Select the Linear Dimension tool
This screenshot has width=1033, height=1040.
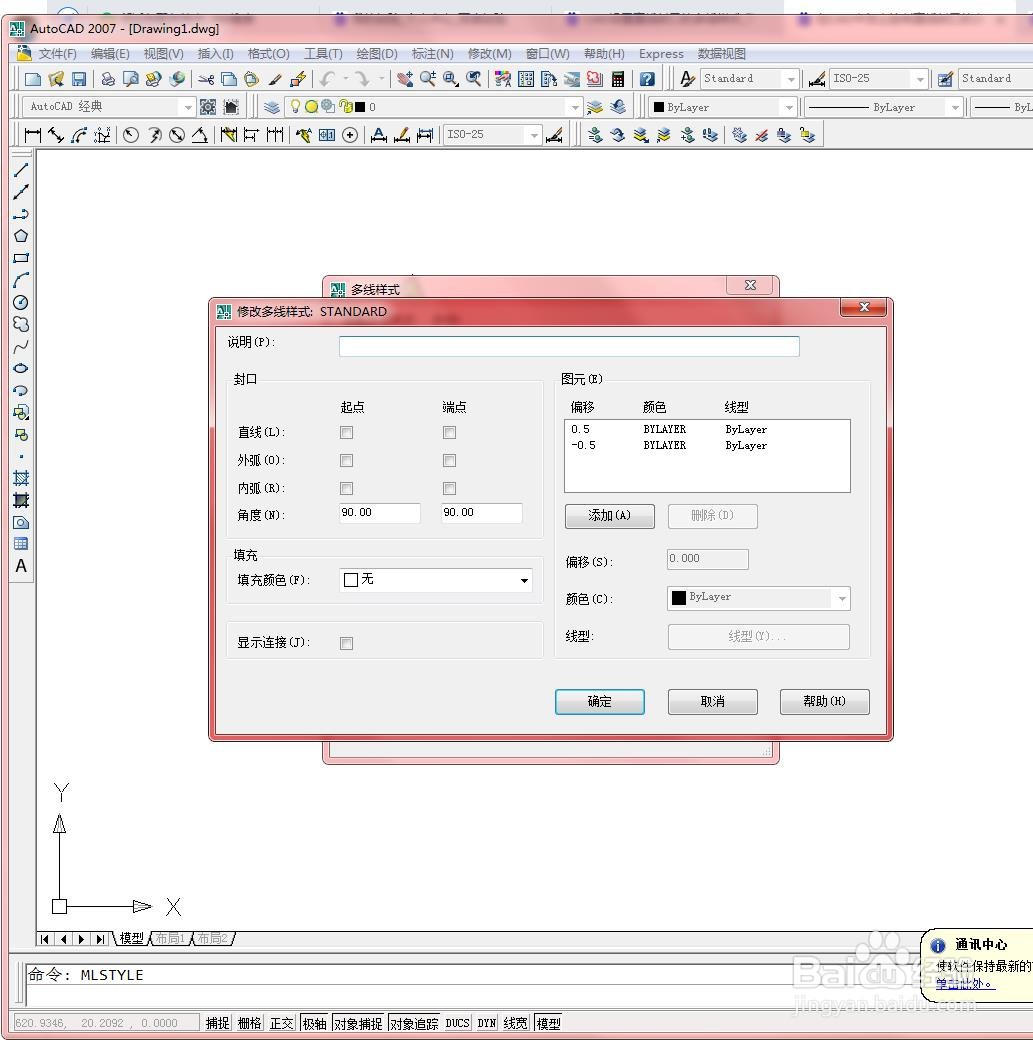tap(32, 135)
